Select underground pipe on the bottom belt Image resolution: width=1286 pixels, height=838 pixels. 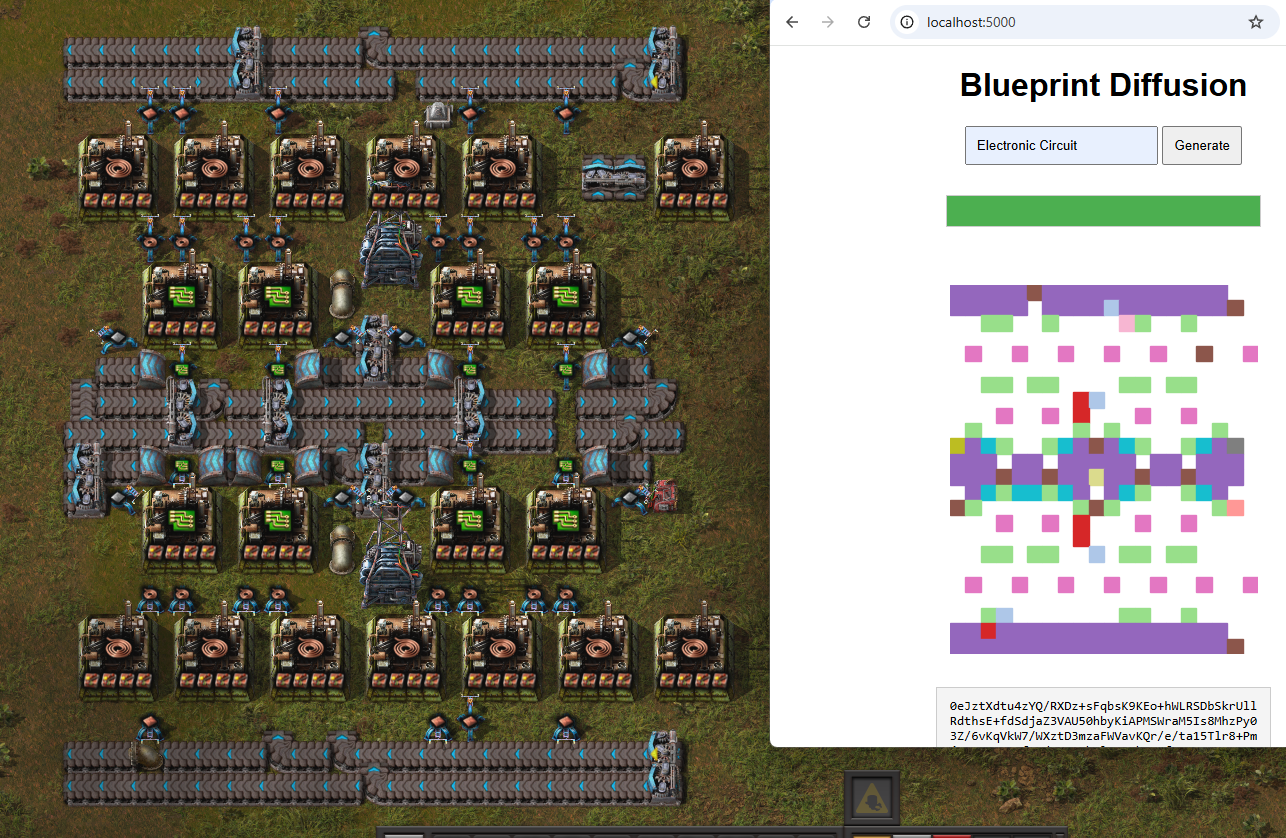pos(147,754)
